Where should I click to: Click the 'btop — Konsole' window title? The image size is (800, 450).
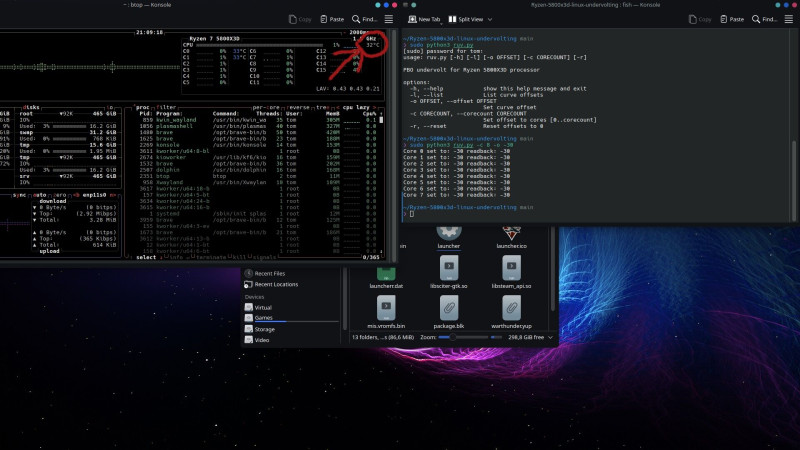(x=147, y=5)
